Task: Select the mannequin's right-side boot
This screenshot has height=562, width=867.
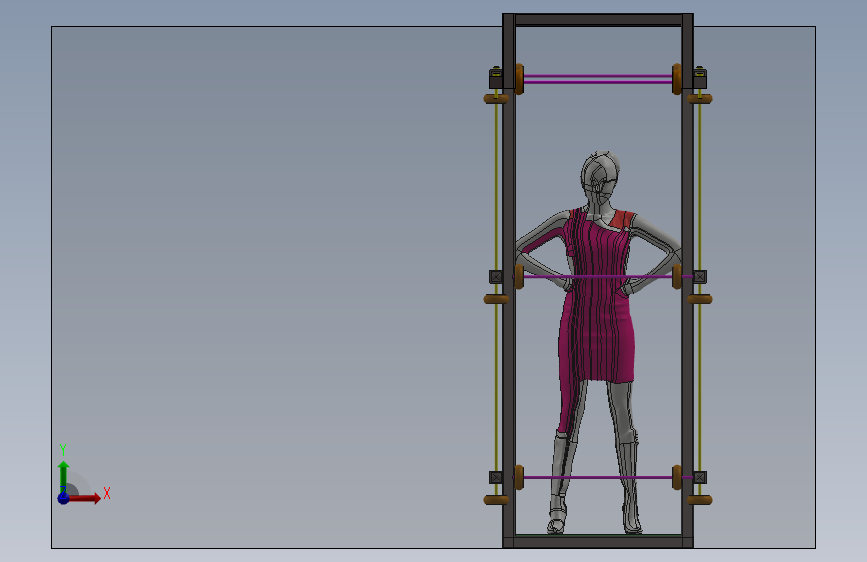Action: pyautogui.click(x=630, y=487)
